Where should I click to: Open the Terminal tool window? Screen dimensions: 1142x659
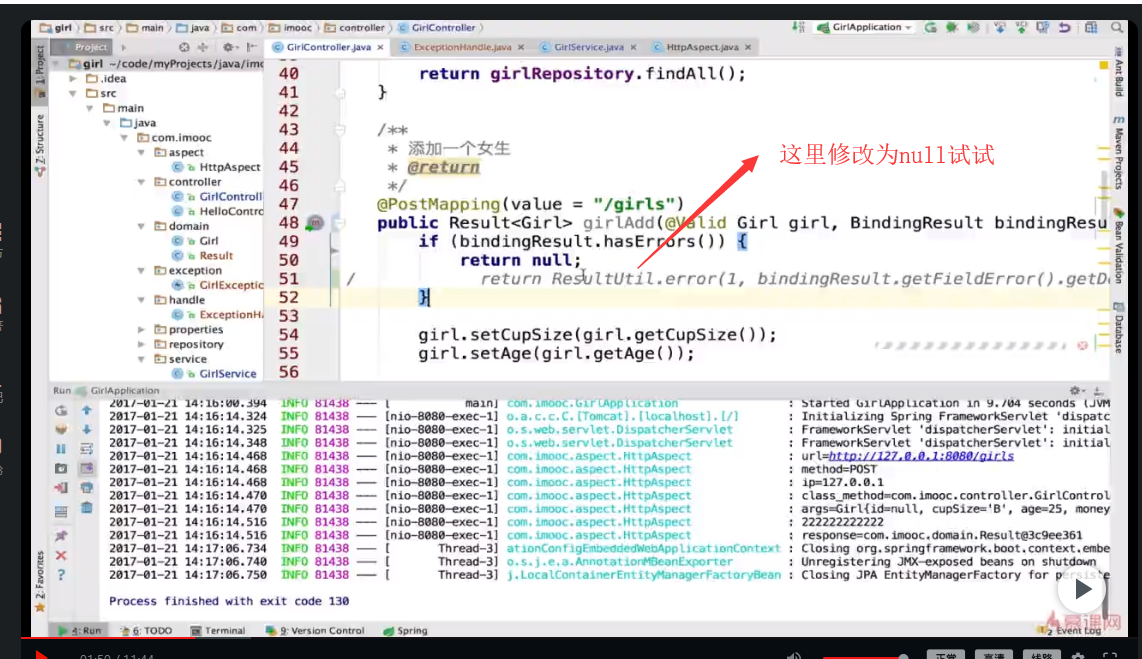click(218, 631)
